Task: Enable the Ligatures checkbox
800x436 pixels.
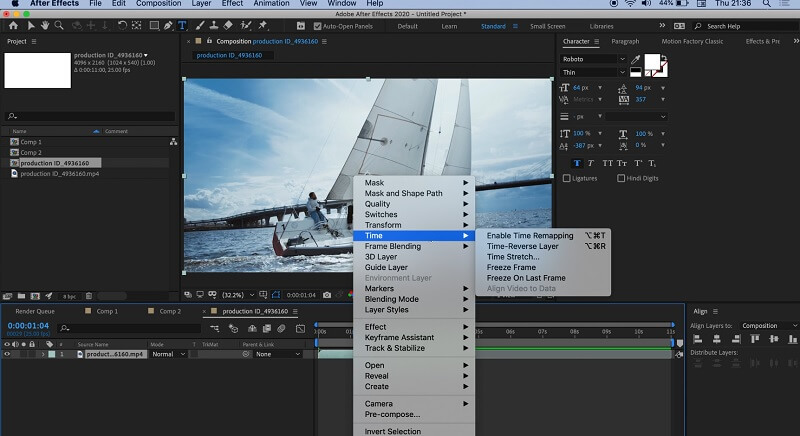Action: (x=567, y=178)
